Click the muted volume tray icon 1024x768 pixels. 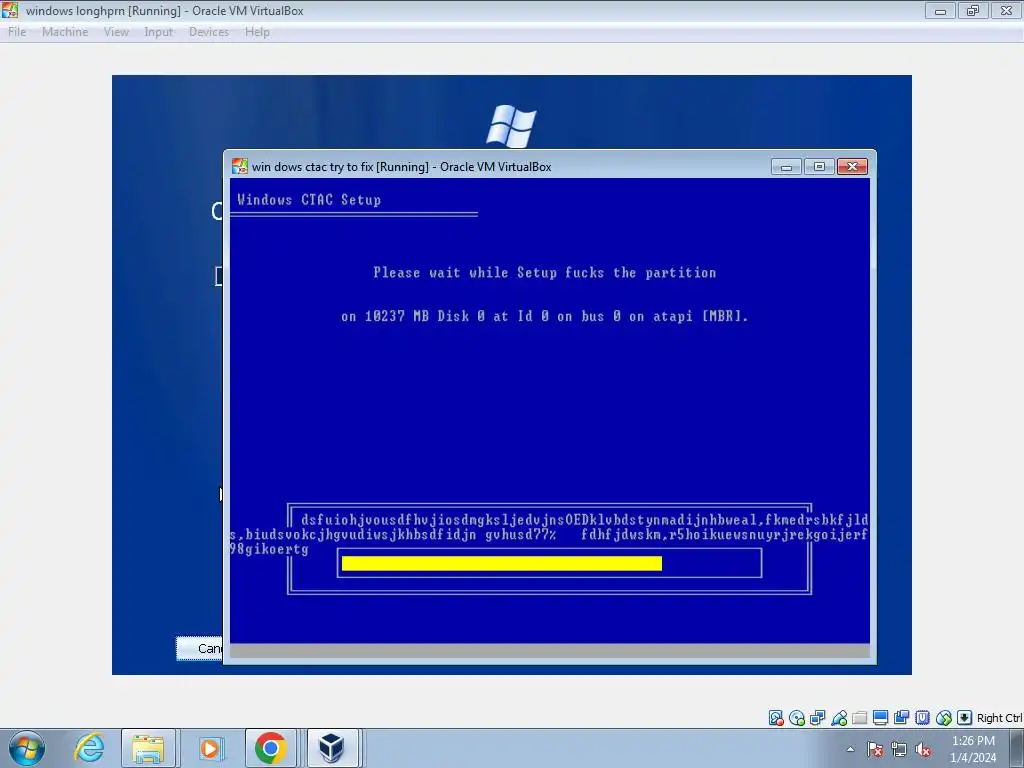pos(923,749)
